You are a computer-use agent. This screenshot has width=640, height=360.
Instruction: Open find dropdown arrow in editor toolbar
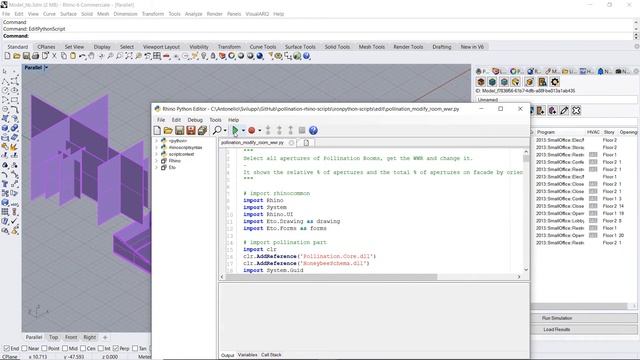225,130
